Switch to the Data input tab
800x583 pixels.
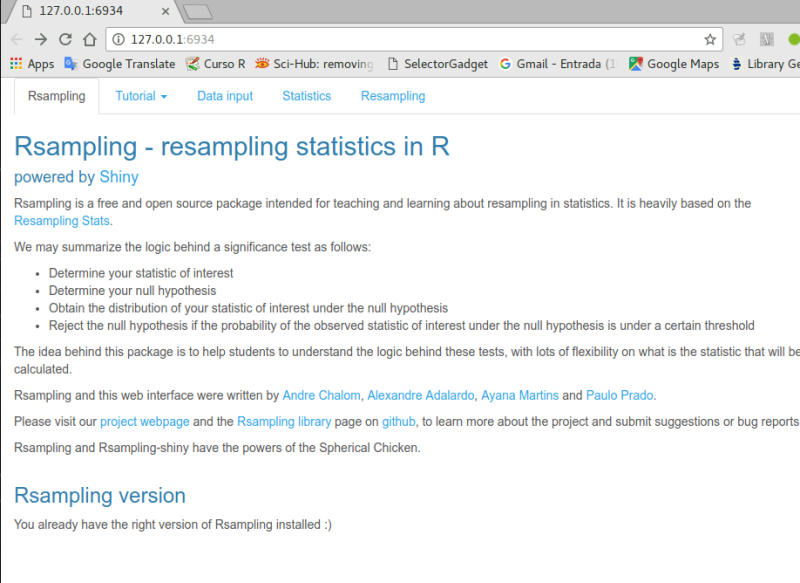pos(225,96)
